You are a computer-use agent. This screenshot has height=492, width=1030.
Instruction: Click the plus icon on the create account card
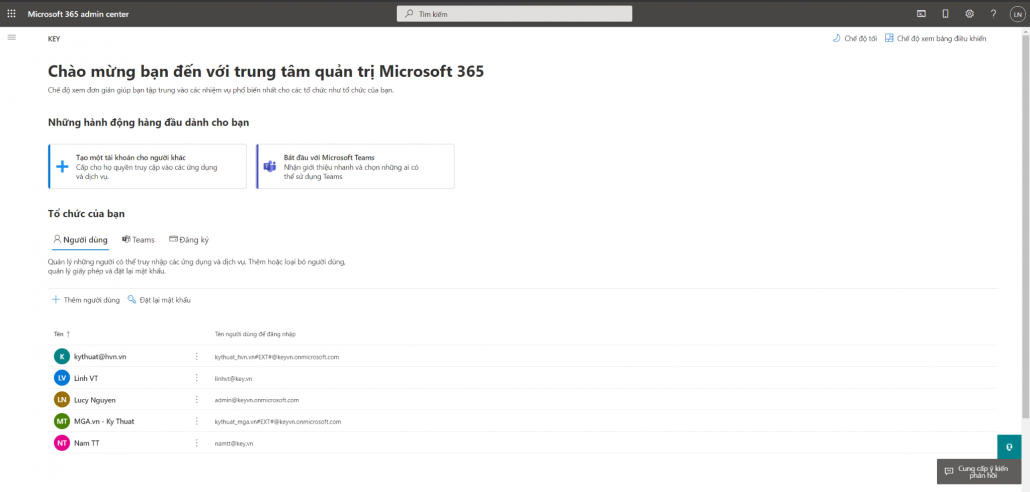click(x=62, y=167)
